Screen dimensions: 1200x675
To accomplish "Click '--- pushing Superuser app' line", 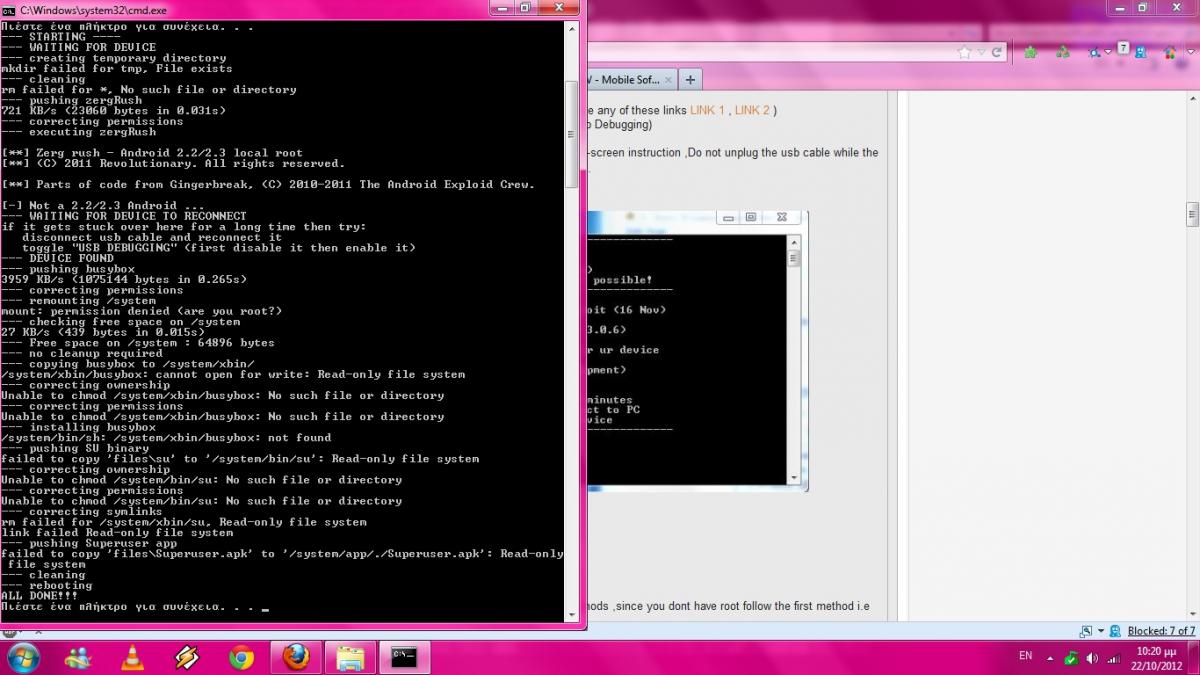I will click(x=89, y=543).
